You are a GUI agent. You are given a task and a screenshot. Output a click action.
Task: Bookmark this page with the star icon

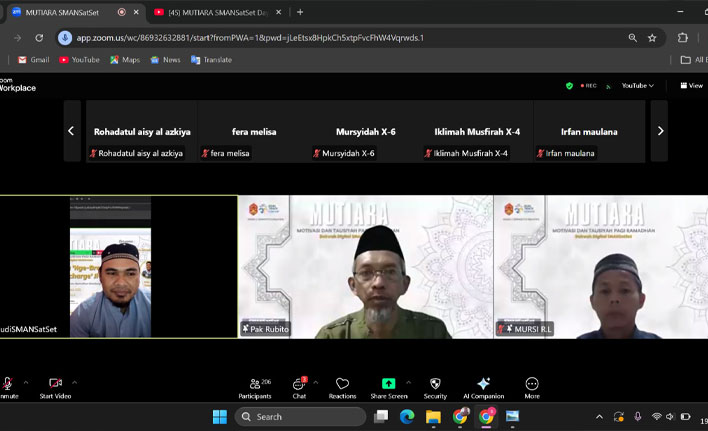(x=652, y=38)
